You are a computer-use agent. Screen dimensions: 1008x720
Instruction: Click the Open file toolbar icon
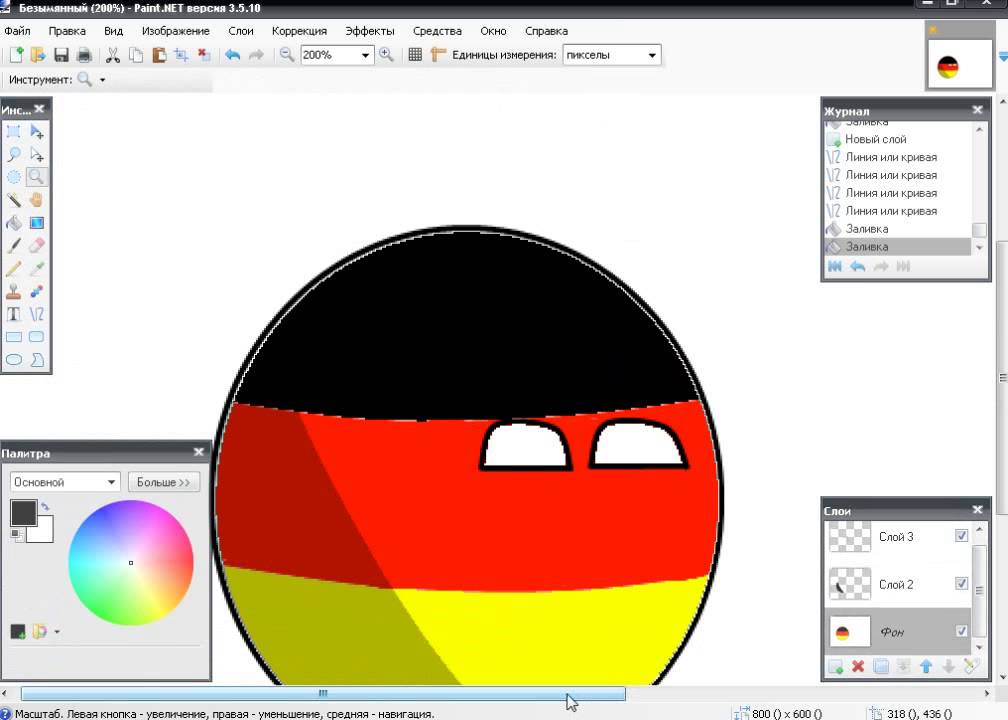point(38,55)
